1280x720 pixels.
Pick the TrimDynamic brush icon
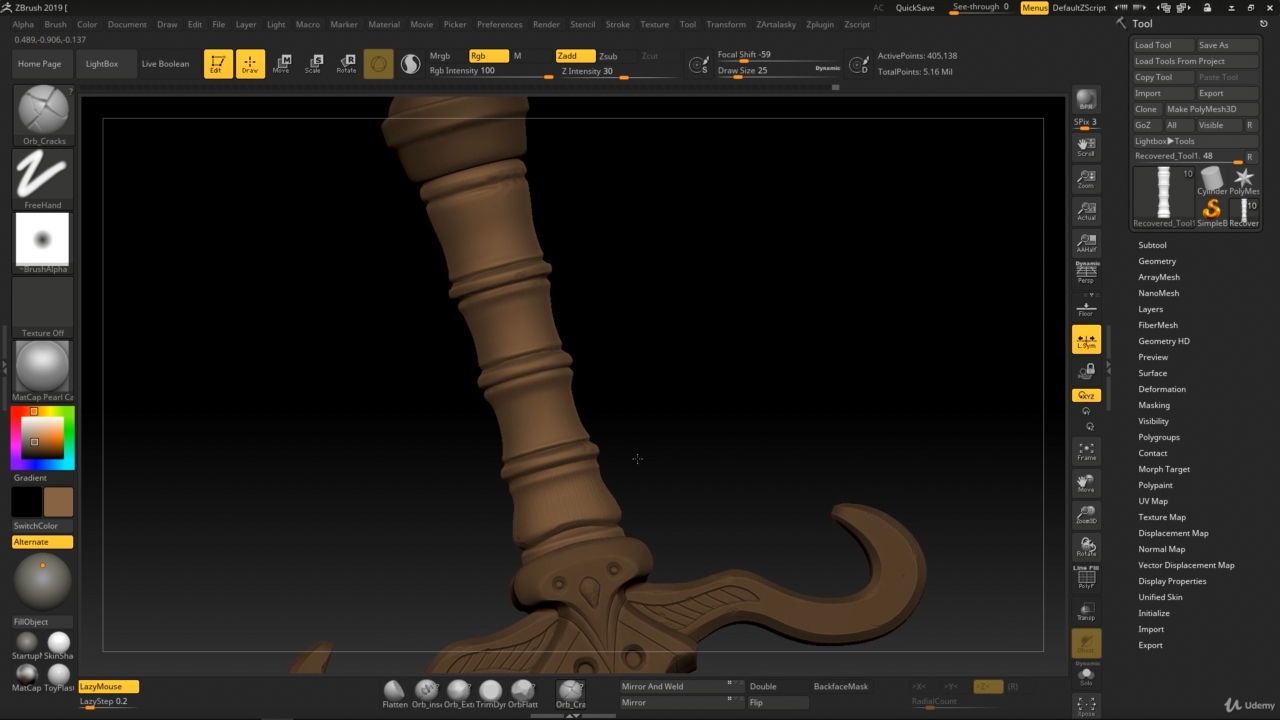click(x=490, y=691)
